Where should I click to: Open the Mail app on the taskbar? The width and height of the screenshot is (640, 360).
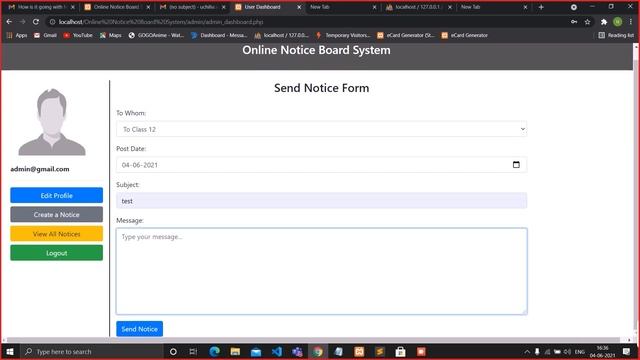[x=256, y=351]
